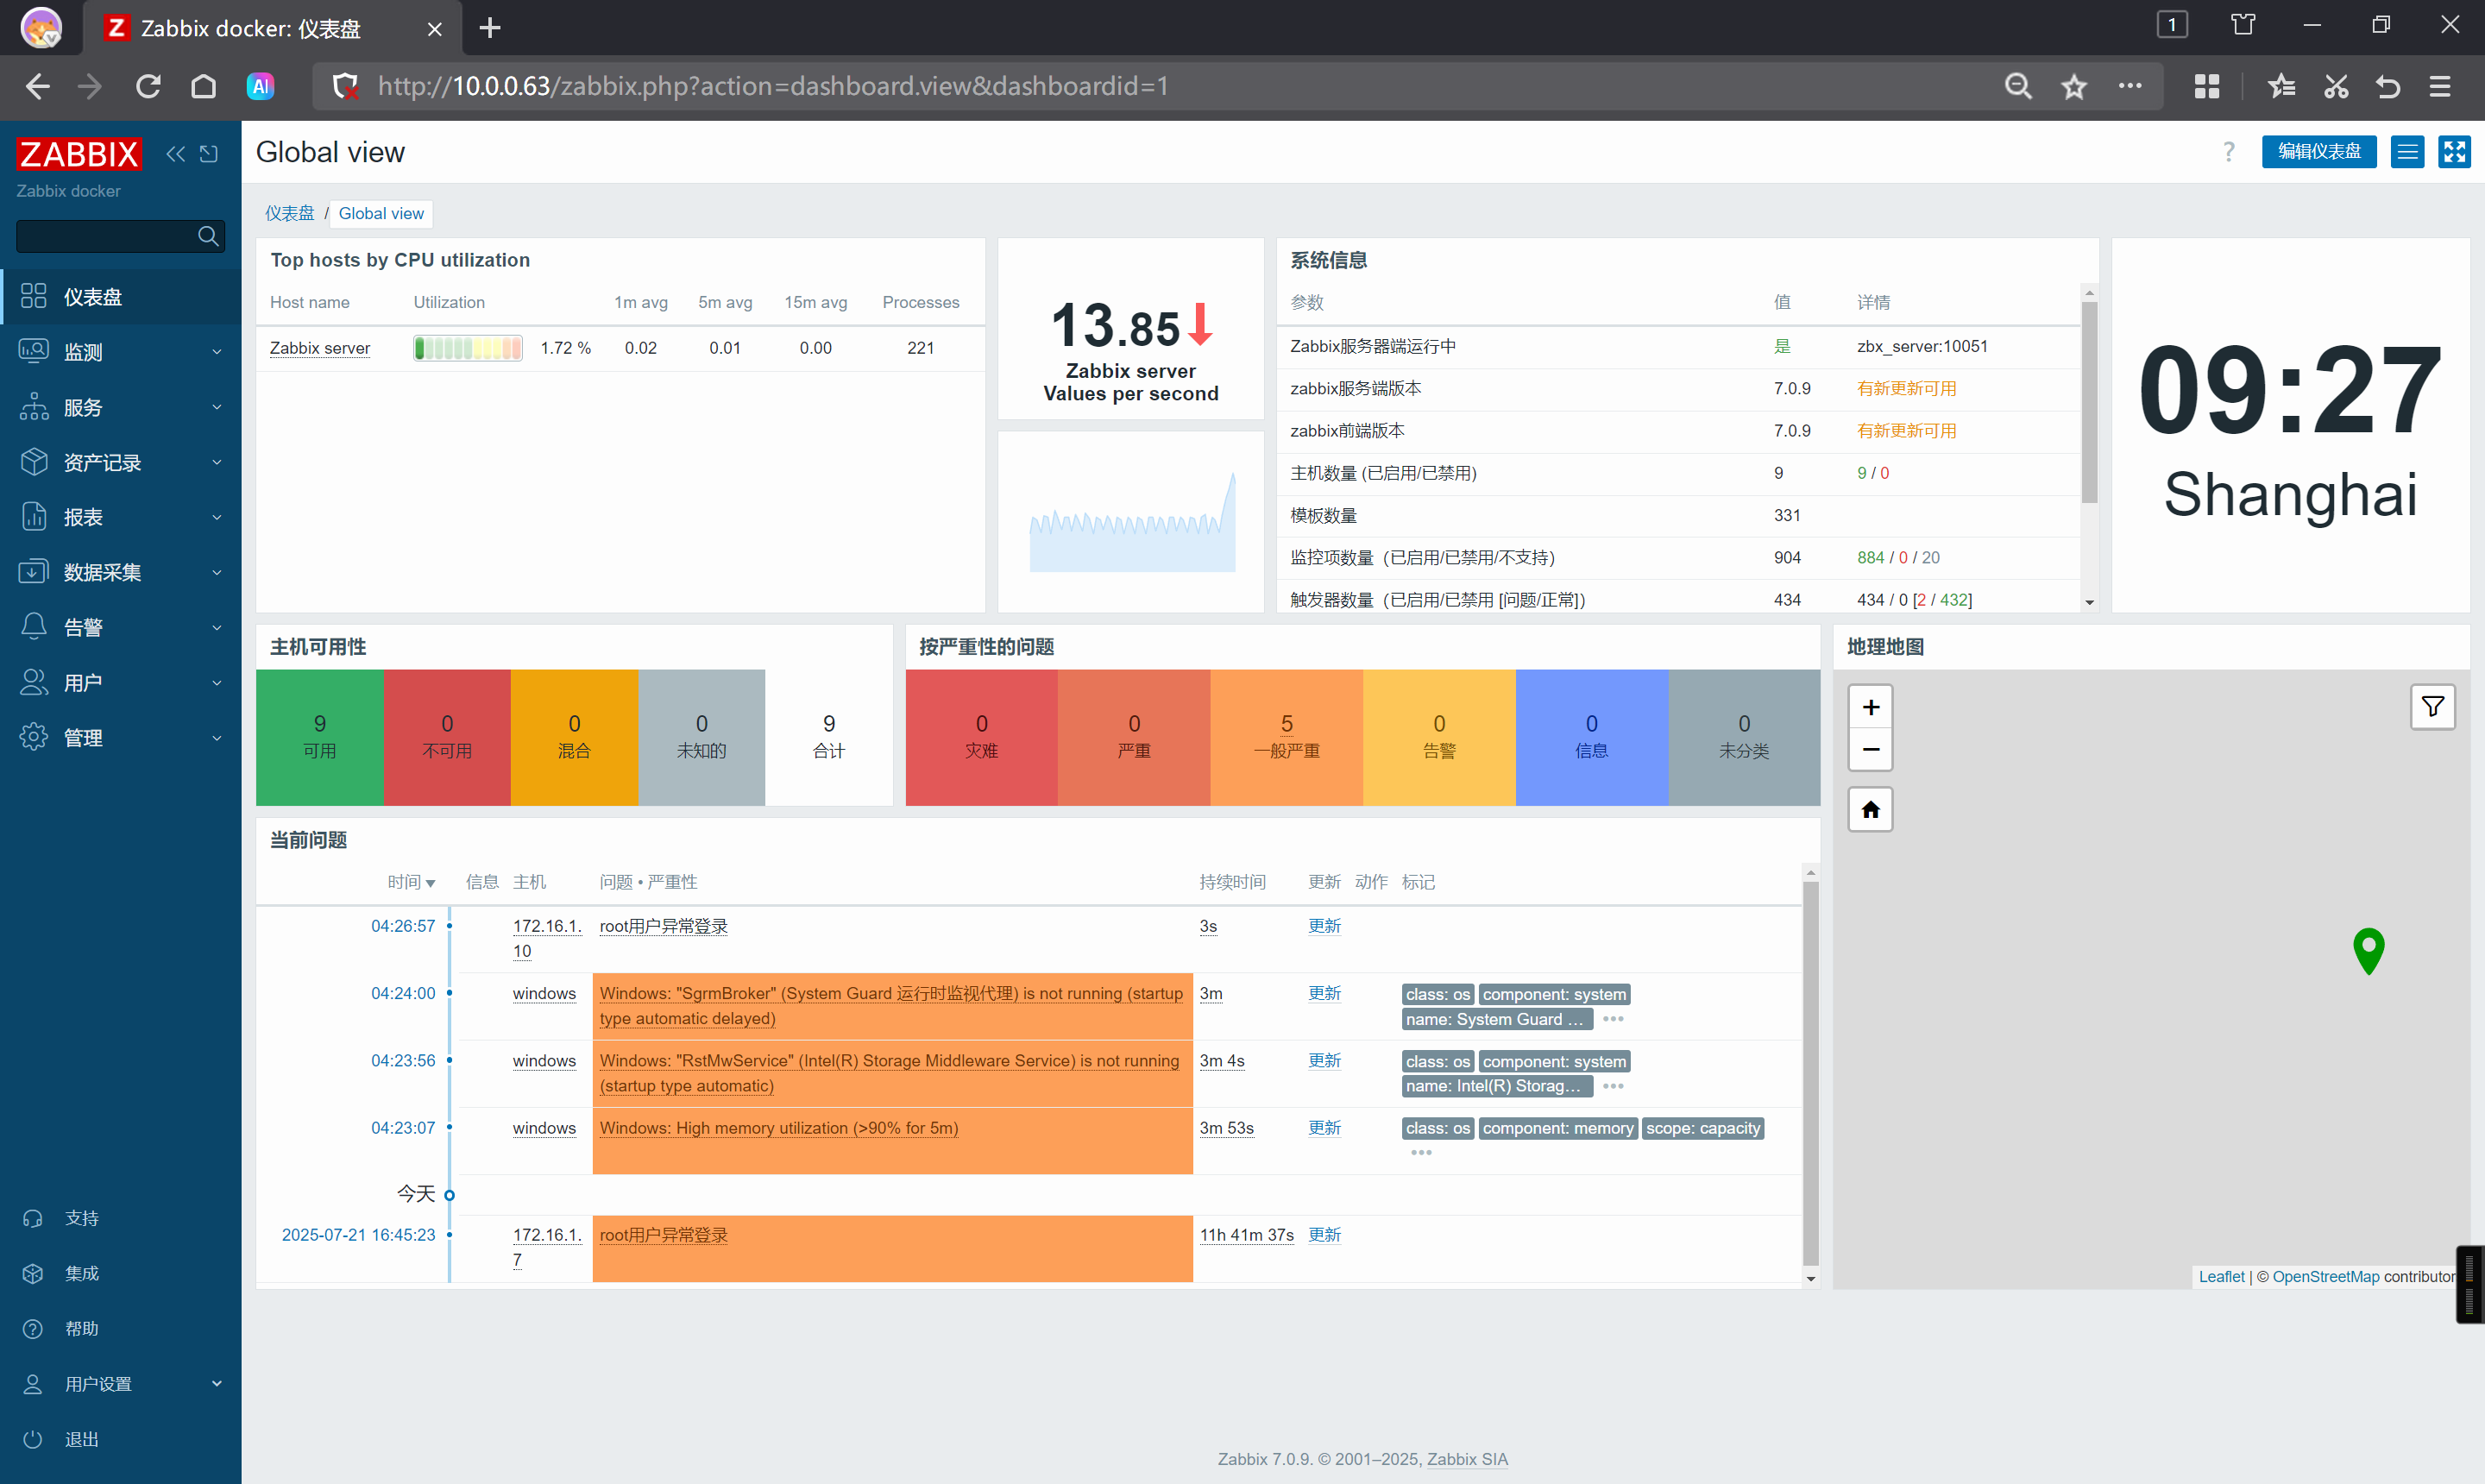The height and width of the screenshot is (1484, 2485).
Task: Open dashboard actions hamburger menu
Action: point(2407,152)
